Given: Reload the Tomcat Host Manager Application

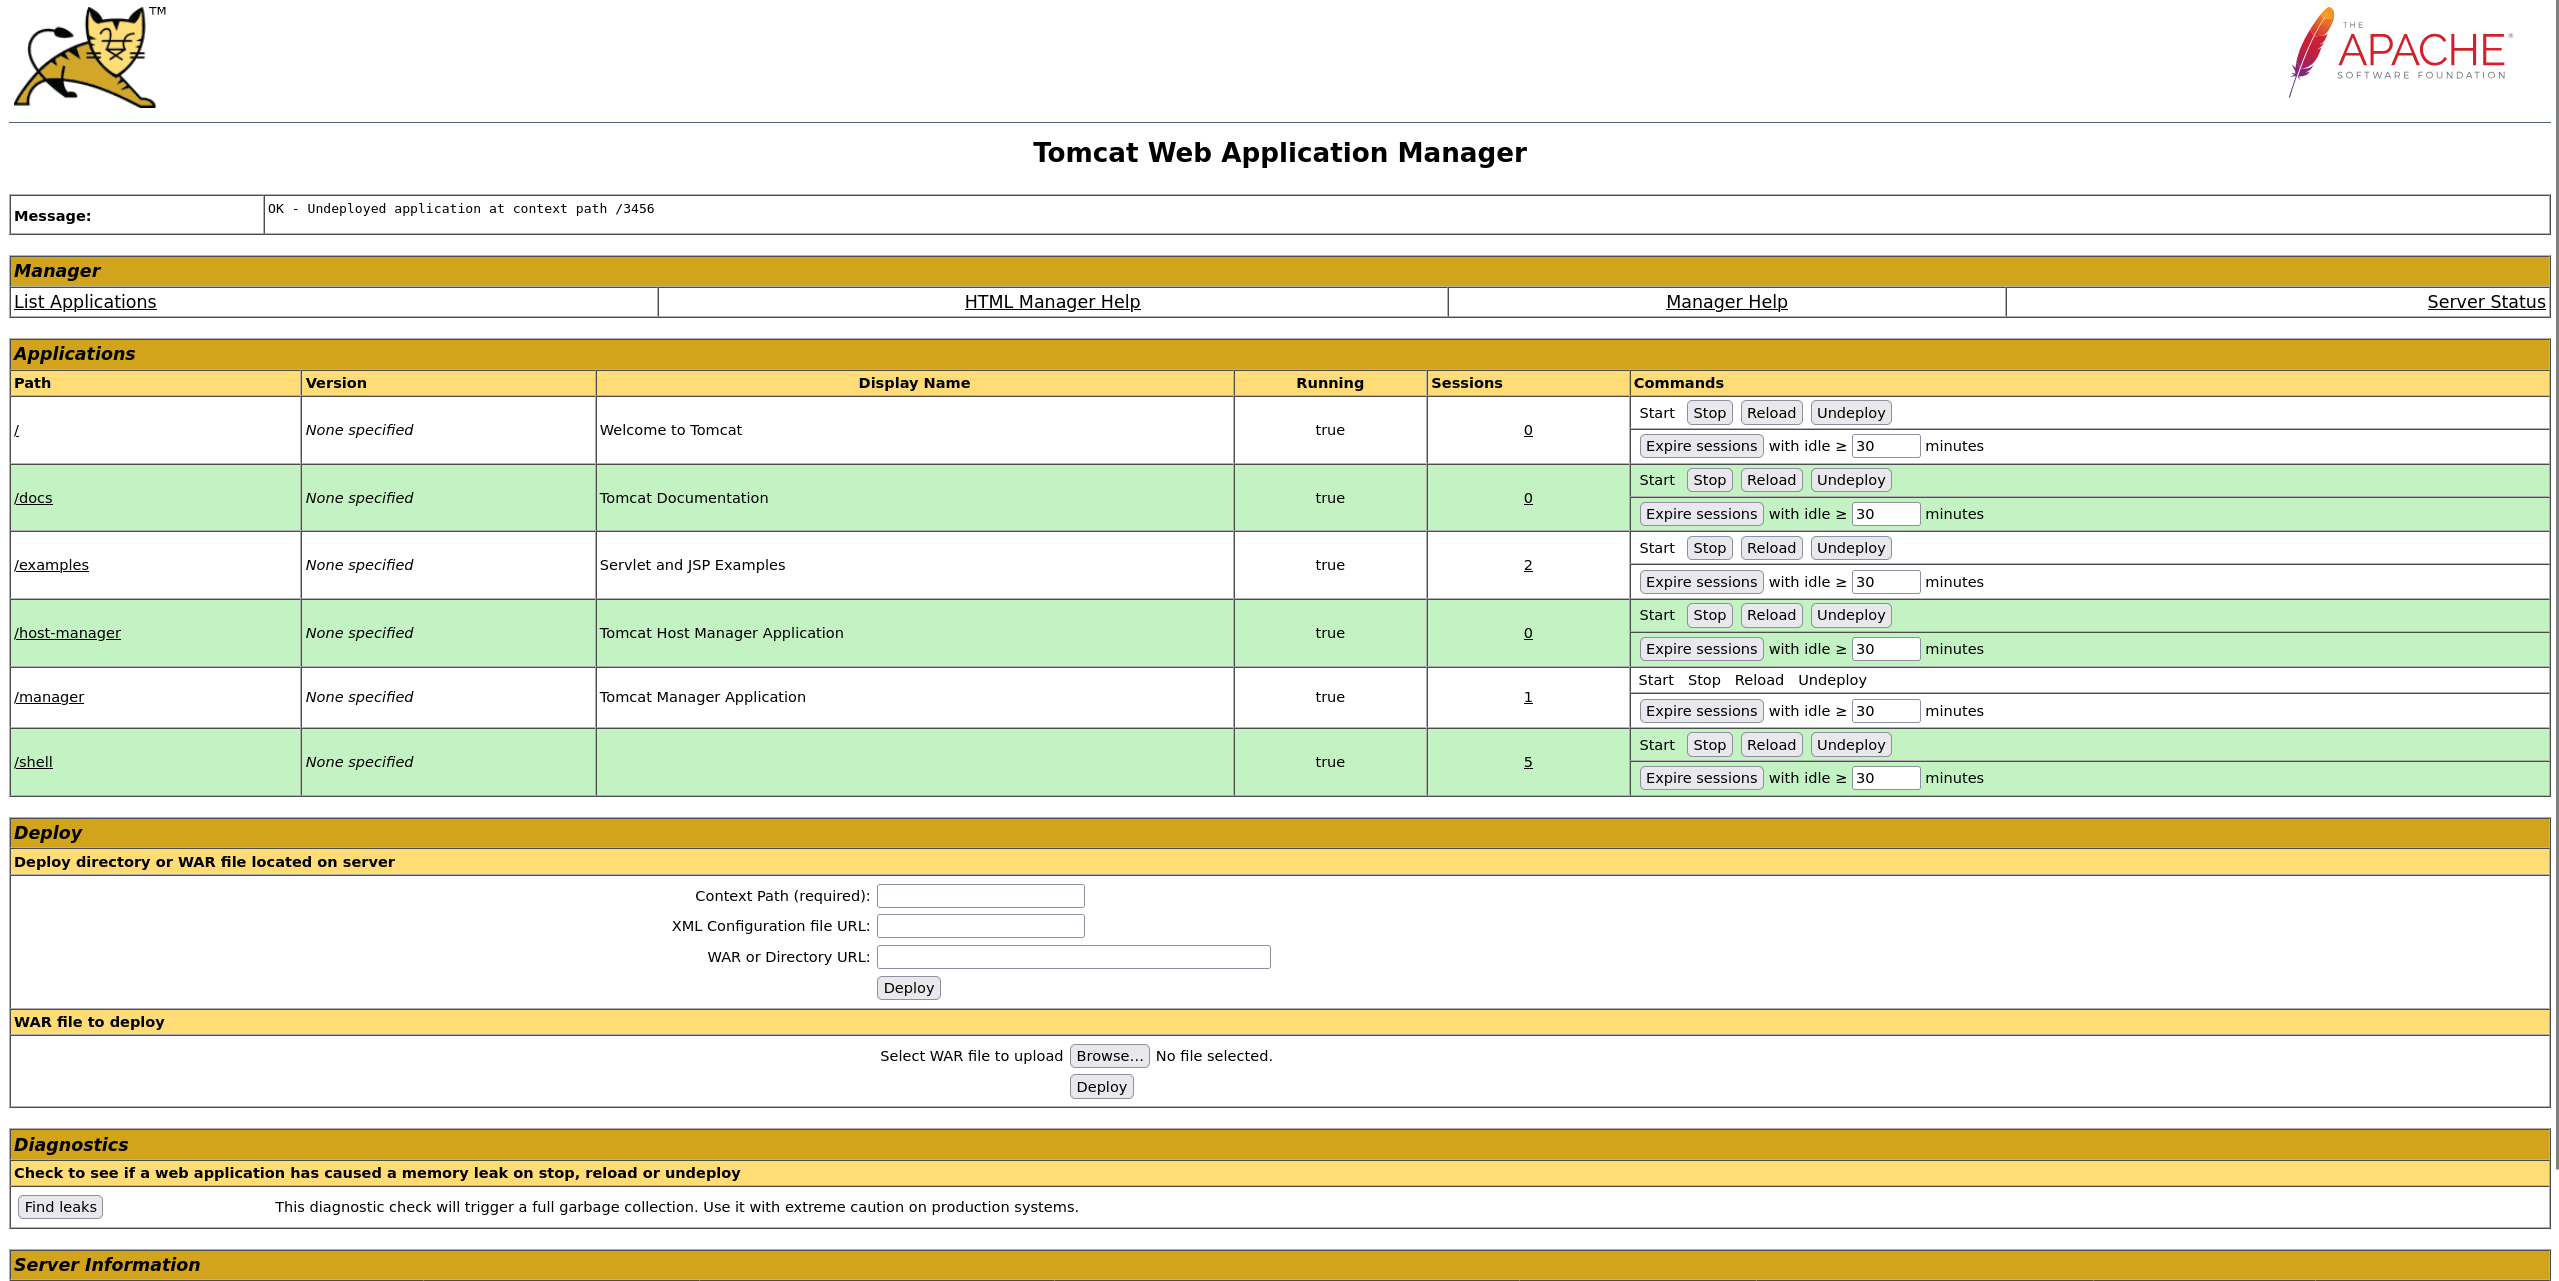Looking at the screenshot, I should click(x=1771, y=615).
